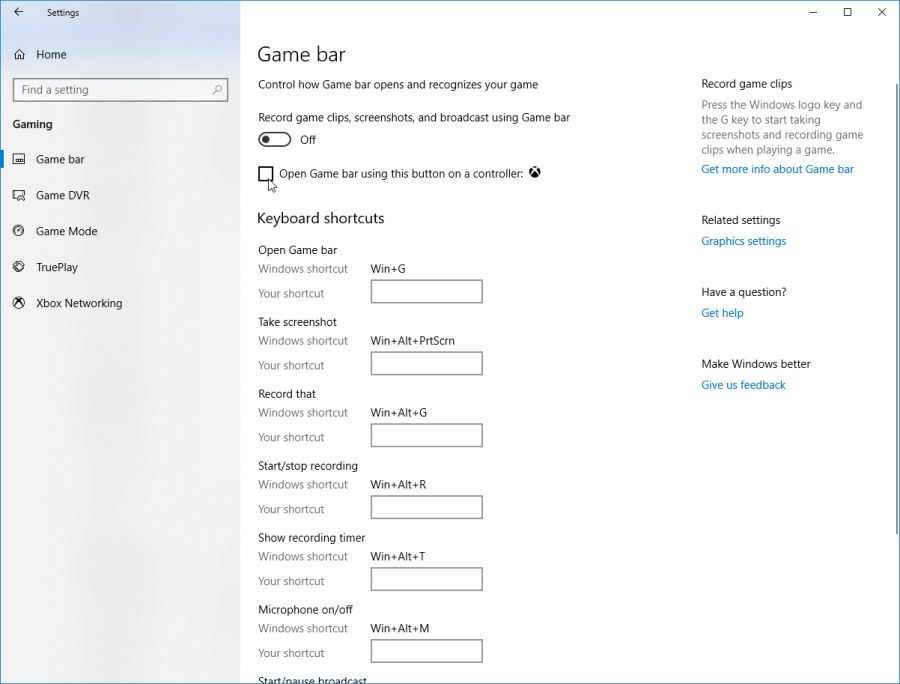Click Your shortcut field for Open Game bar
Screen dimensions: 900x684
pos(426,292)
